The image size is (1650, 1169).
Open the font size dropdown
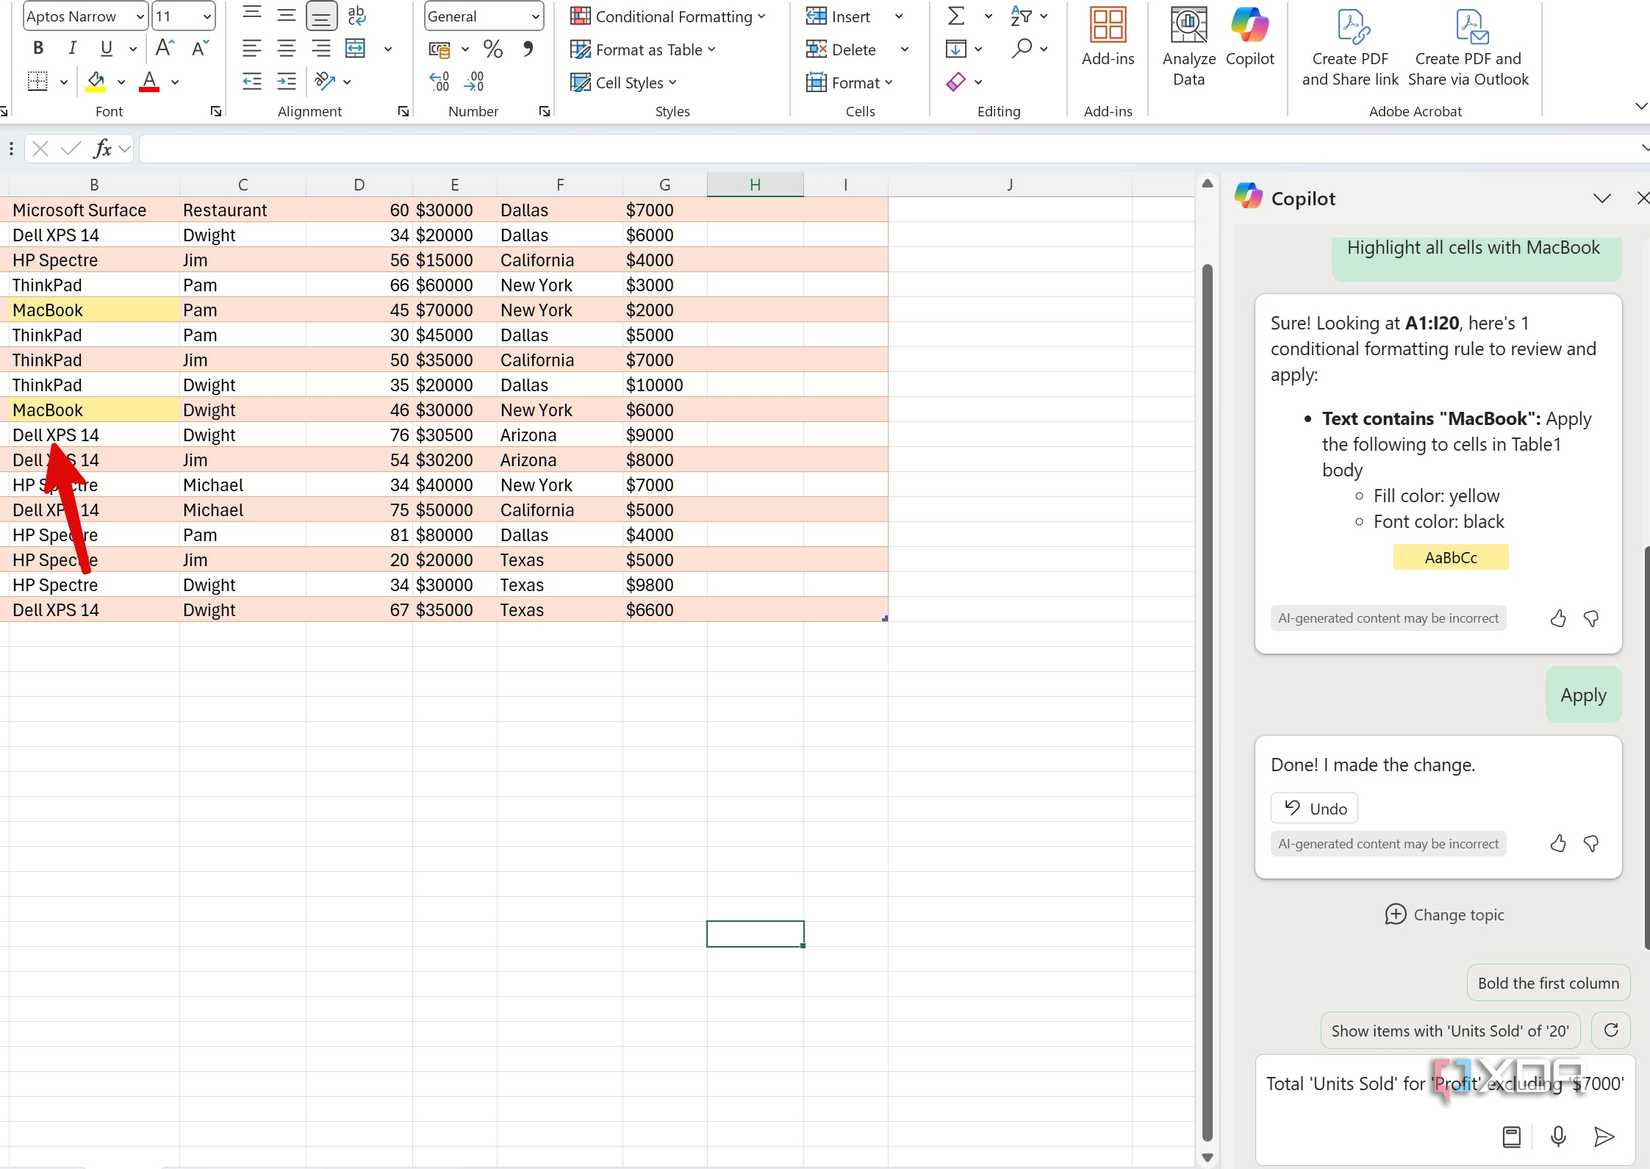coord(205,16)
